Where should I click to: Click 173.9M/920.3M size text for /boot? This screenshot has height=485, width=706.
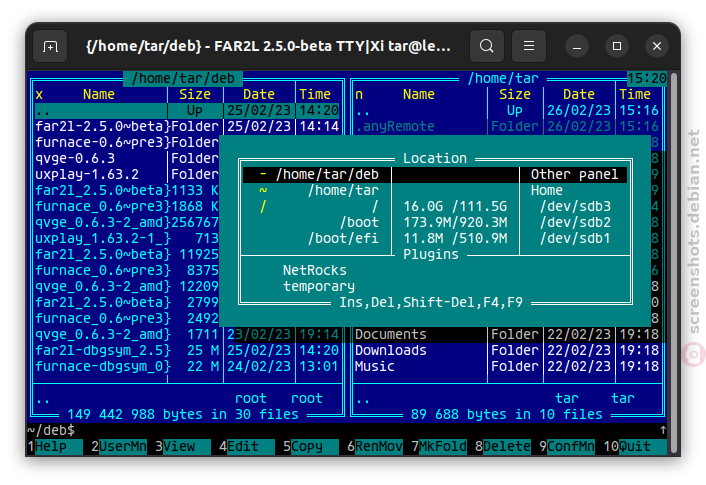455,222
